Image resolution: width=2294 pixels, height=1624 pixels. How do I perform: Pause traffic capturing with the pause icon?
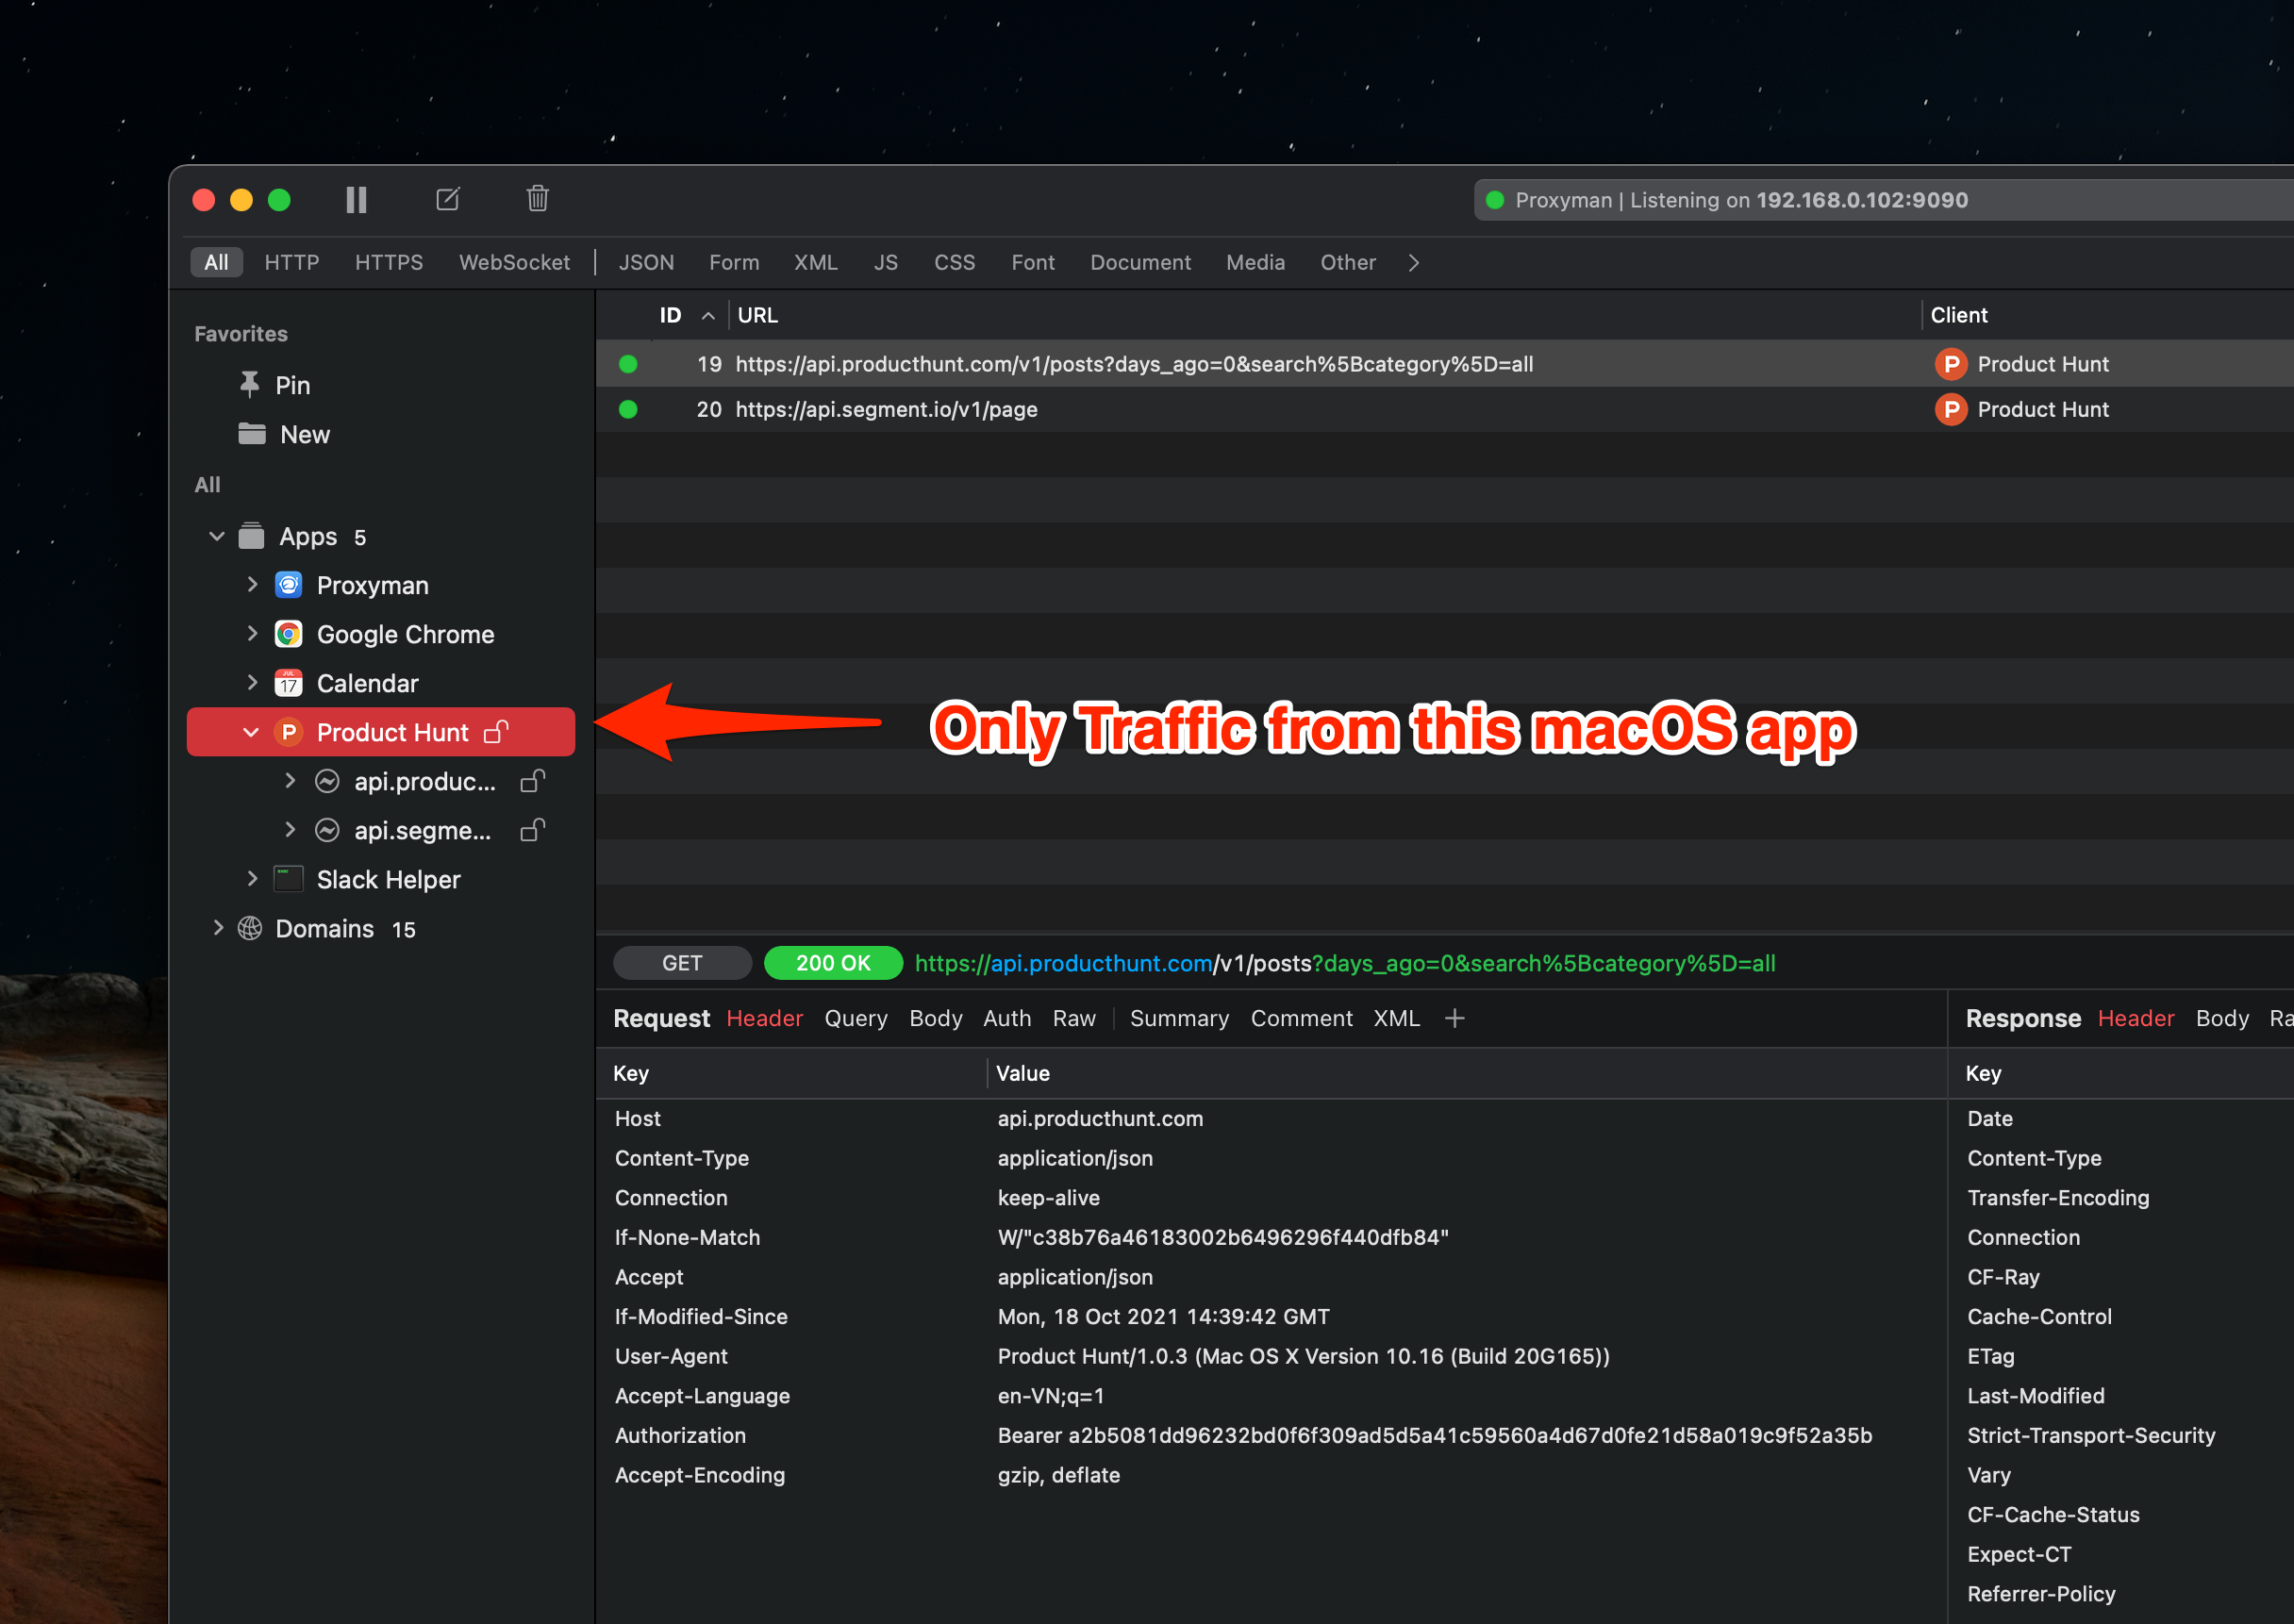tap(356, 200)
